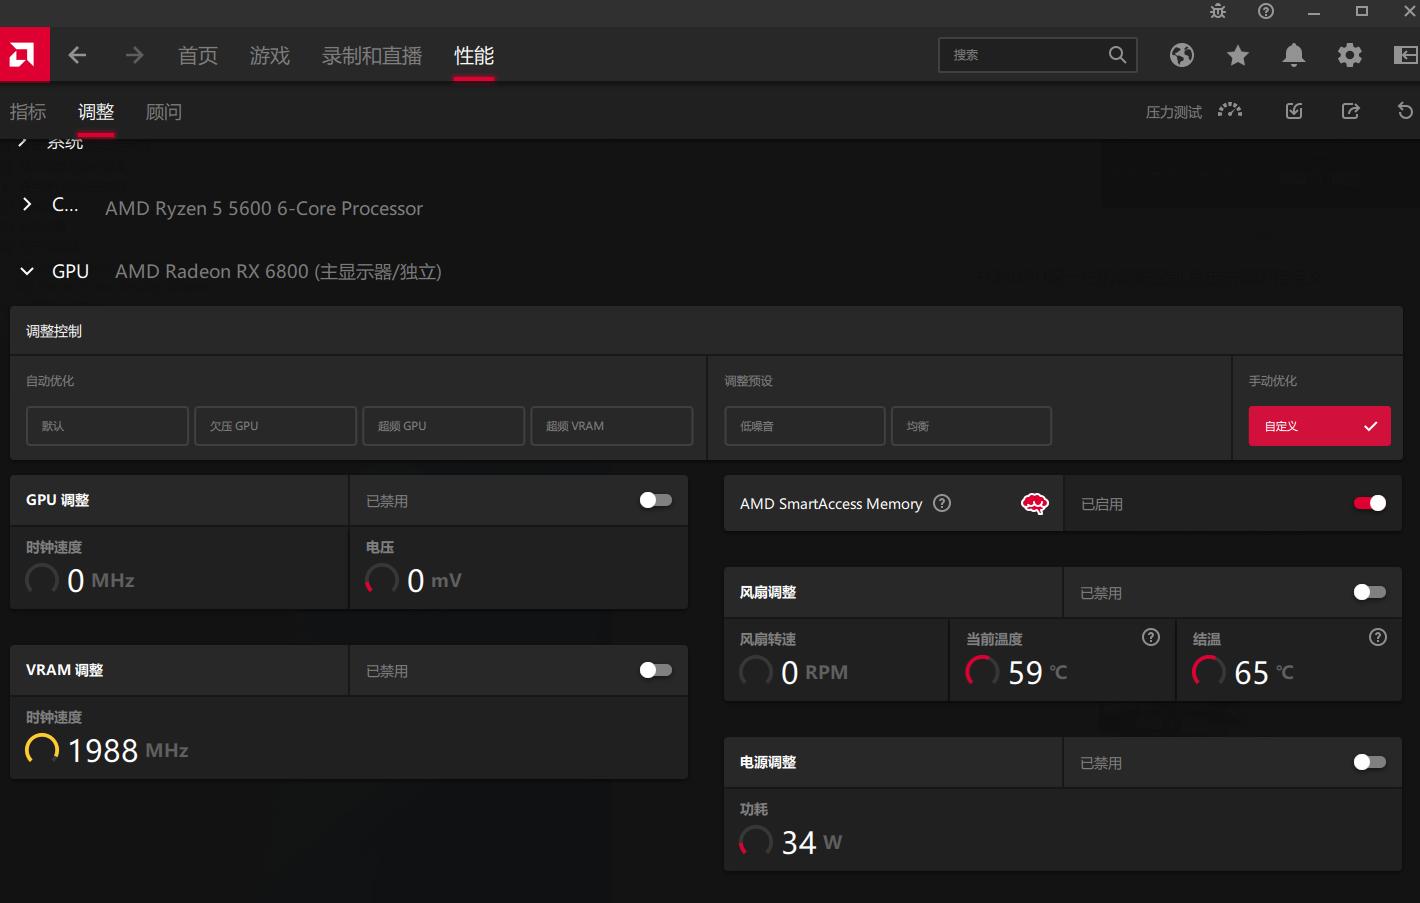Image resolution: width=1420 pixels, height=903 pixels.
Task: Click the 0 RPM fan speed value
Action: [815, 672]
